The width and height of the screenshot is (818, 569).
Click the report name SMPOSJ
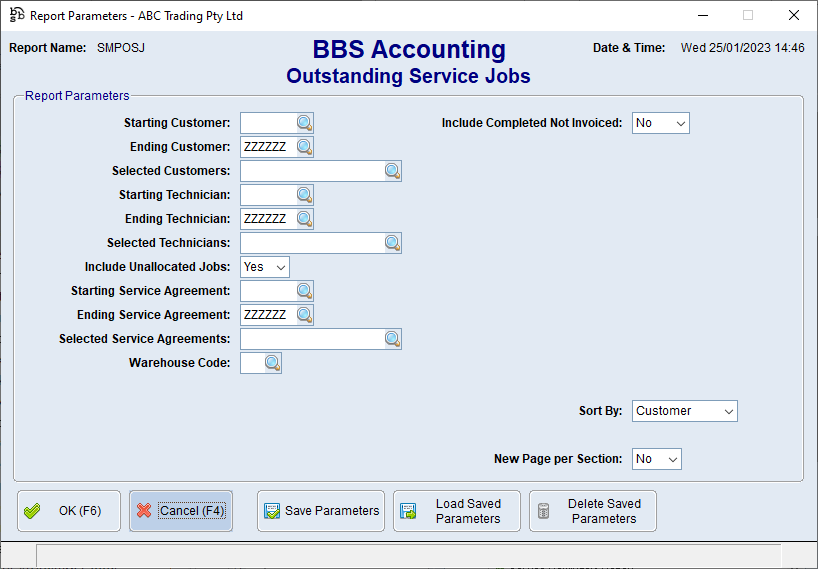click(121, 48)
